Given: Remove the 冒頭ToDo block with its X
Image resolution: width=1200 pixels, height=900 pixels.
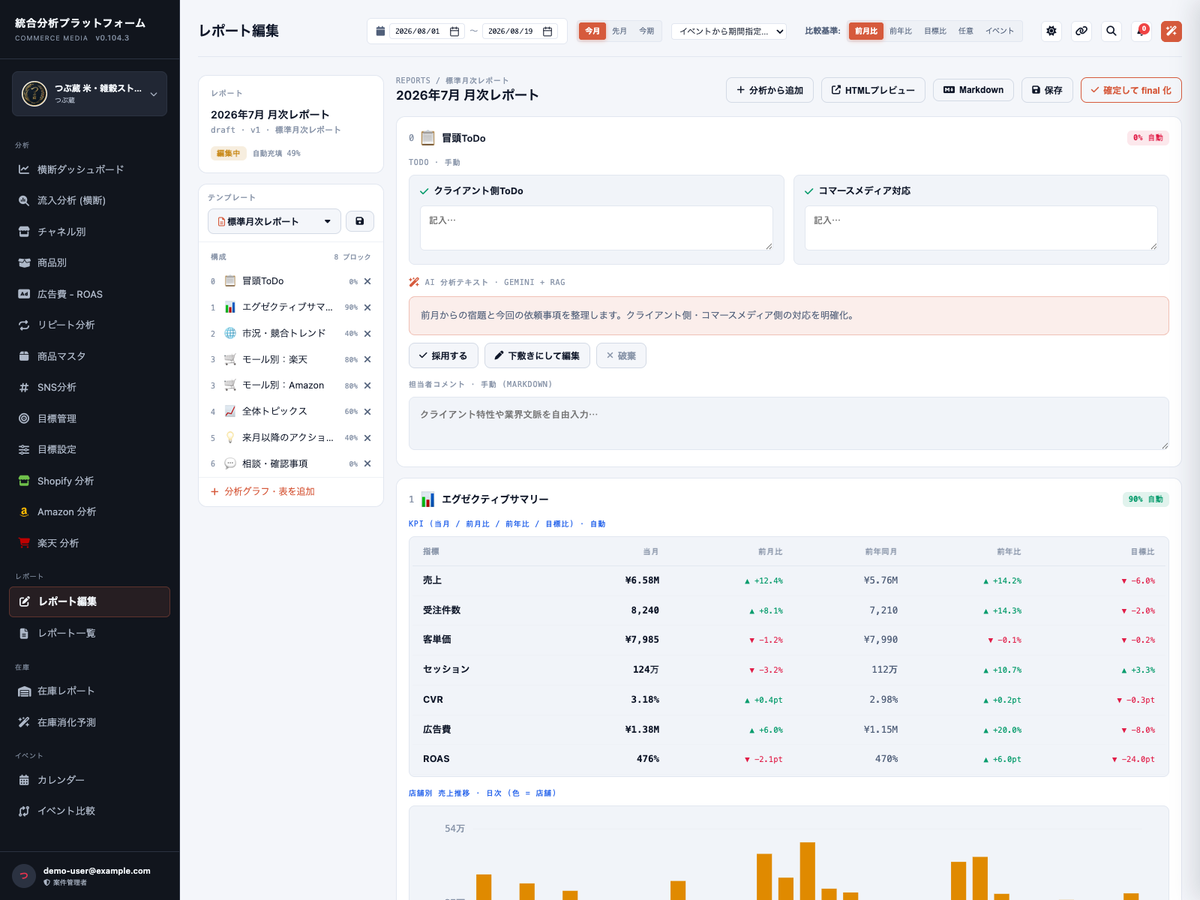Looking at the screenshot, I should [367, 282].
